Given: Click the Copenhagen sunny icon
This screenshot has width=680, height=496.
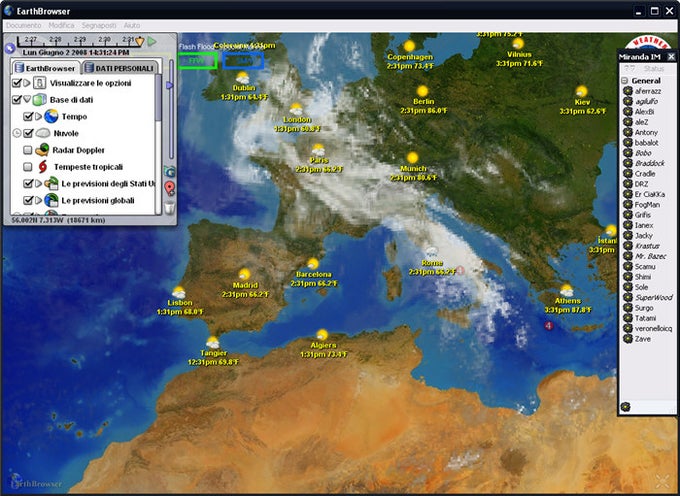Looking at the screenshot, I should (409, 46).
